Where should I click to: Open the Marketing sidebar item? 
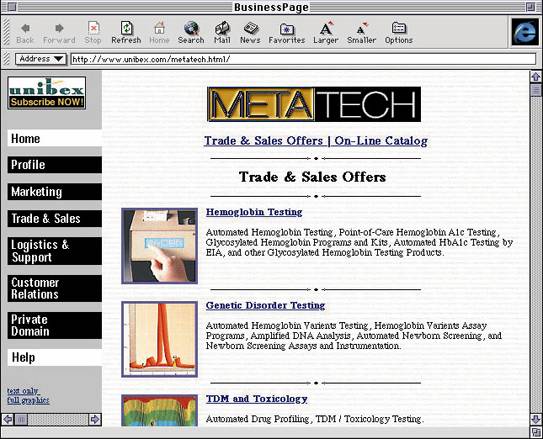[54, 191]
